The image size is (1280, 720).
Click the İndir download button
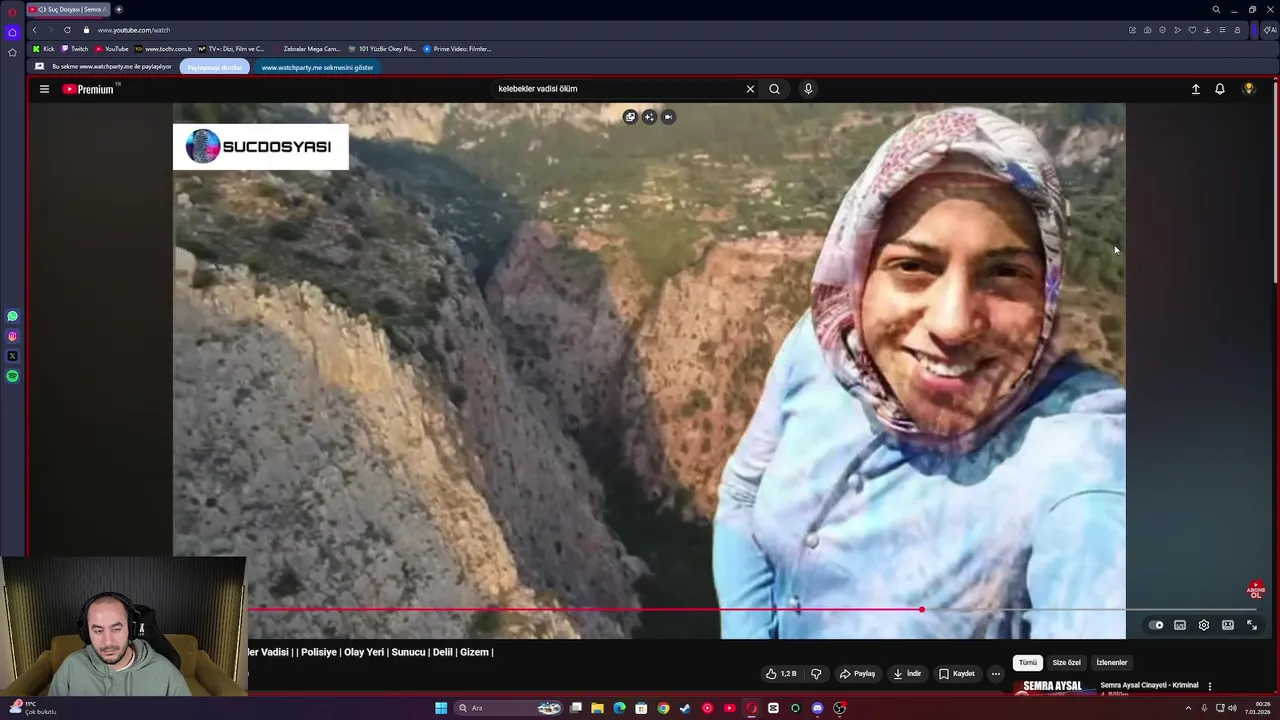tap(907, 674)
